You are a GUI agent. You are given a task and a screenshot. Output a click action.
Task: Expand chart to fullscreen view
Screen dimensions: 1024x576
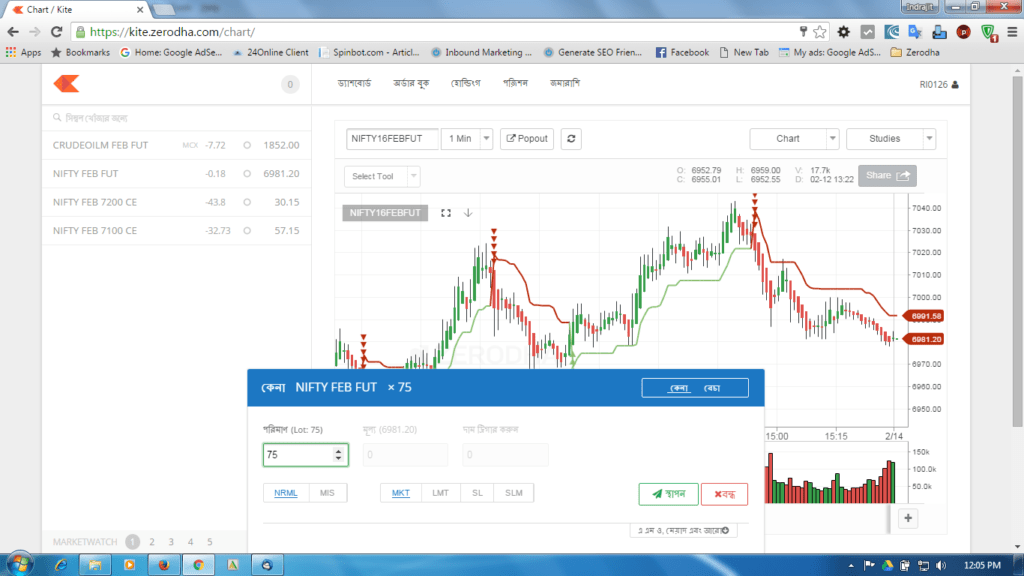(x=444, y=212)
